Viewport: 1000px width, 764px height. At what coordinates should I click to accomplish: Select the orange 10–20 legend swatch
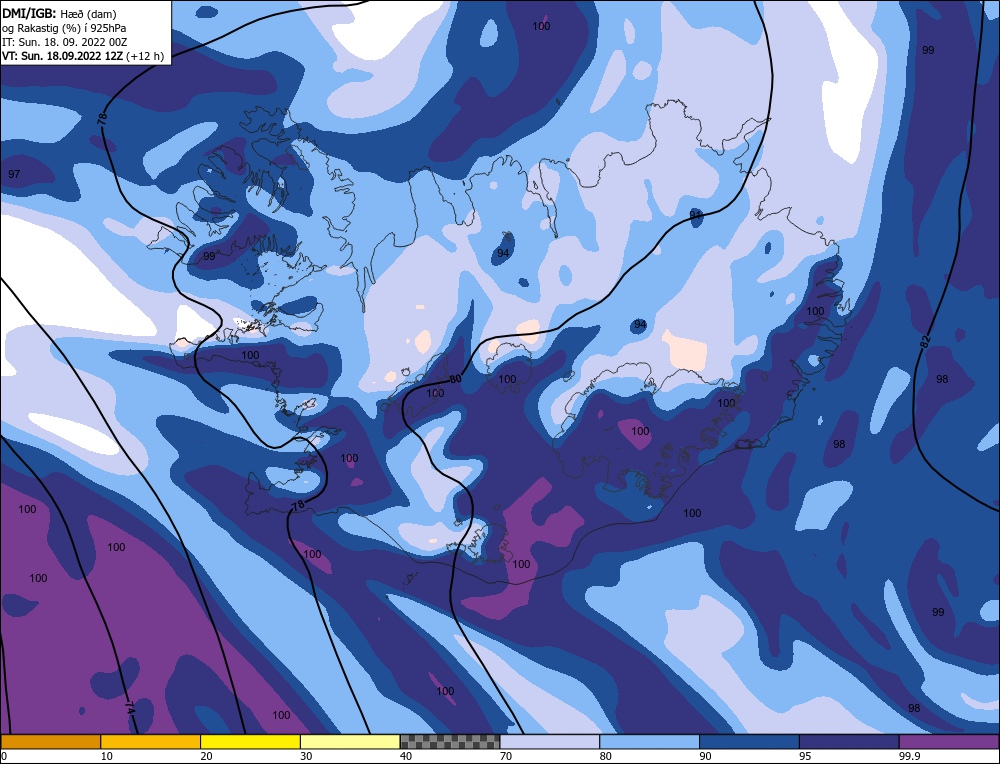pyautogui.click(x=151, y=741)
